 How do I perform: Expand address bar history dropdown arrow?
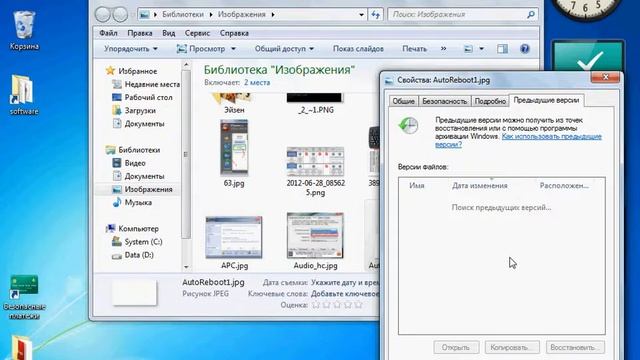click(361, 15)
